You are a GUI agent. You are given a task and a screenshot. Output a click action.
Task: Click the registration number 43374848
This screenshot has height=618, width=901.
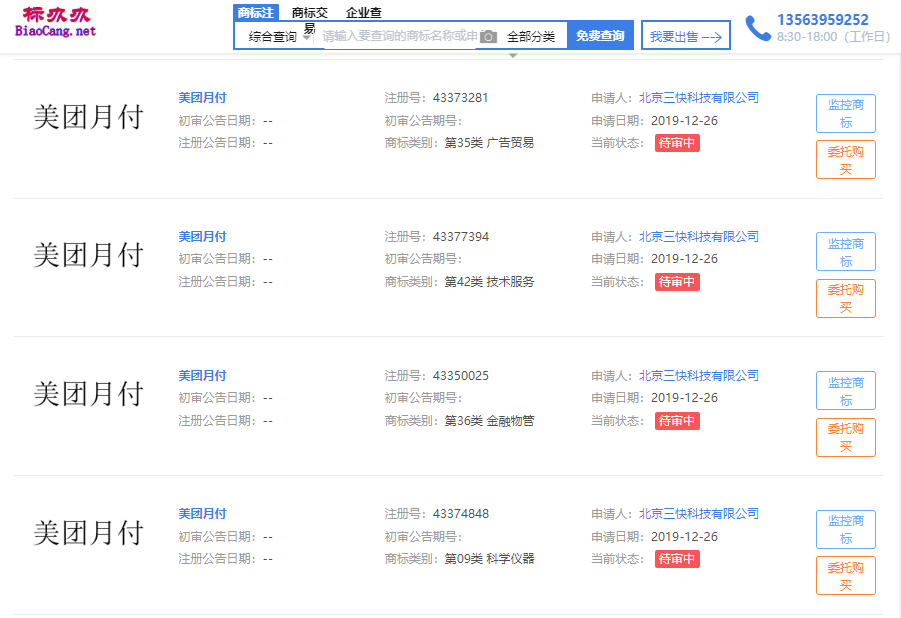tap(461, 515)
